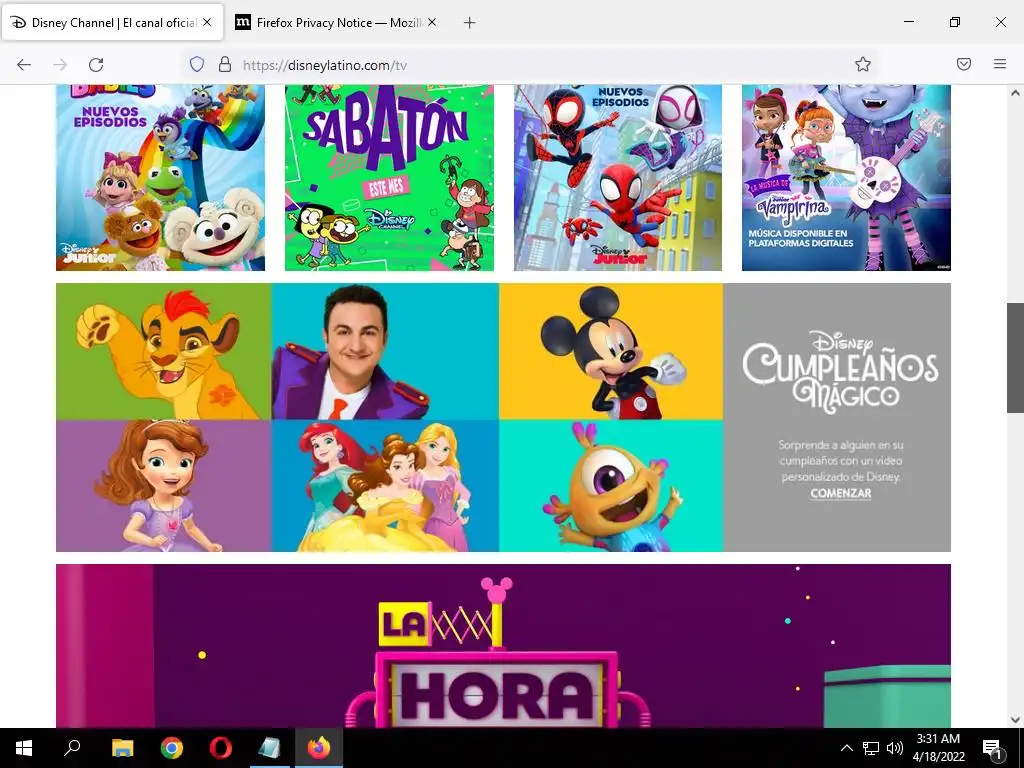This screenshot has width=1024, height=768.
Task: Close the Disney Channel tab
Action: click(x=207, y=22)
